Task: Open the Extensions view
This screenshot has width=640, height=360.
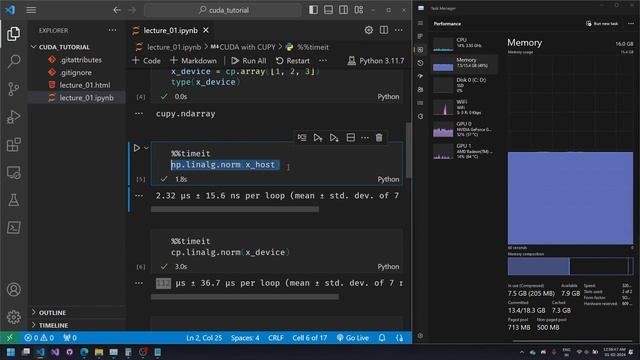Action: (x=13, y=144)
